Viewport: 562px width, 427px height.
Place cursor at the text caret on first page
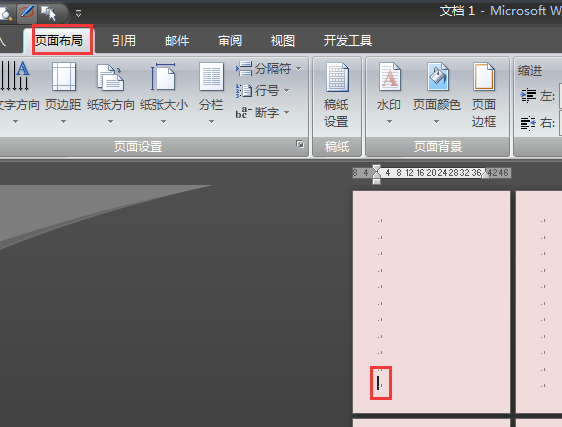pos(378,383)
